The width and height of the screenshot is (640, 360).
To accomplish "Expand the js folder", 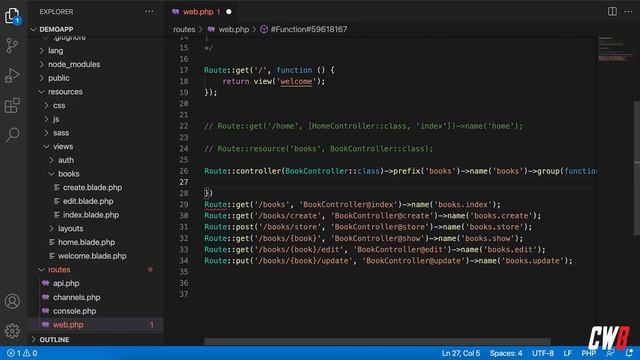I will [x=47, y=119].
